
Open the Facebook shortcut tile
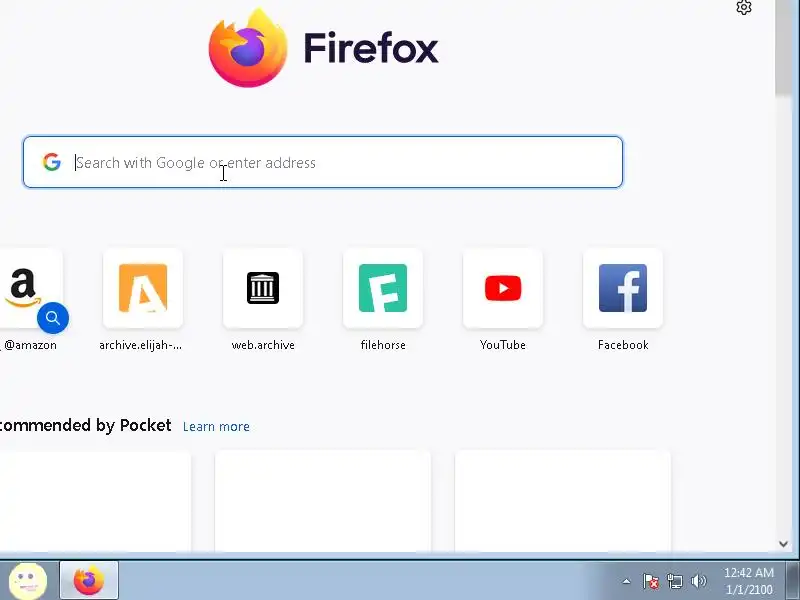click(623, 288)
